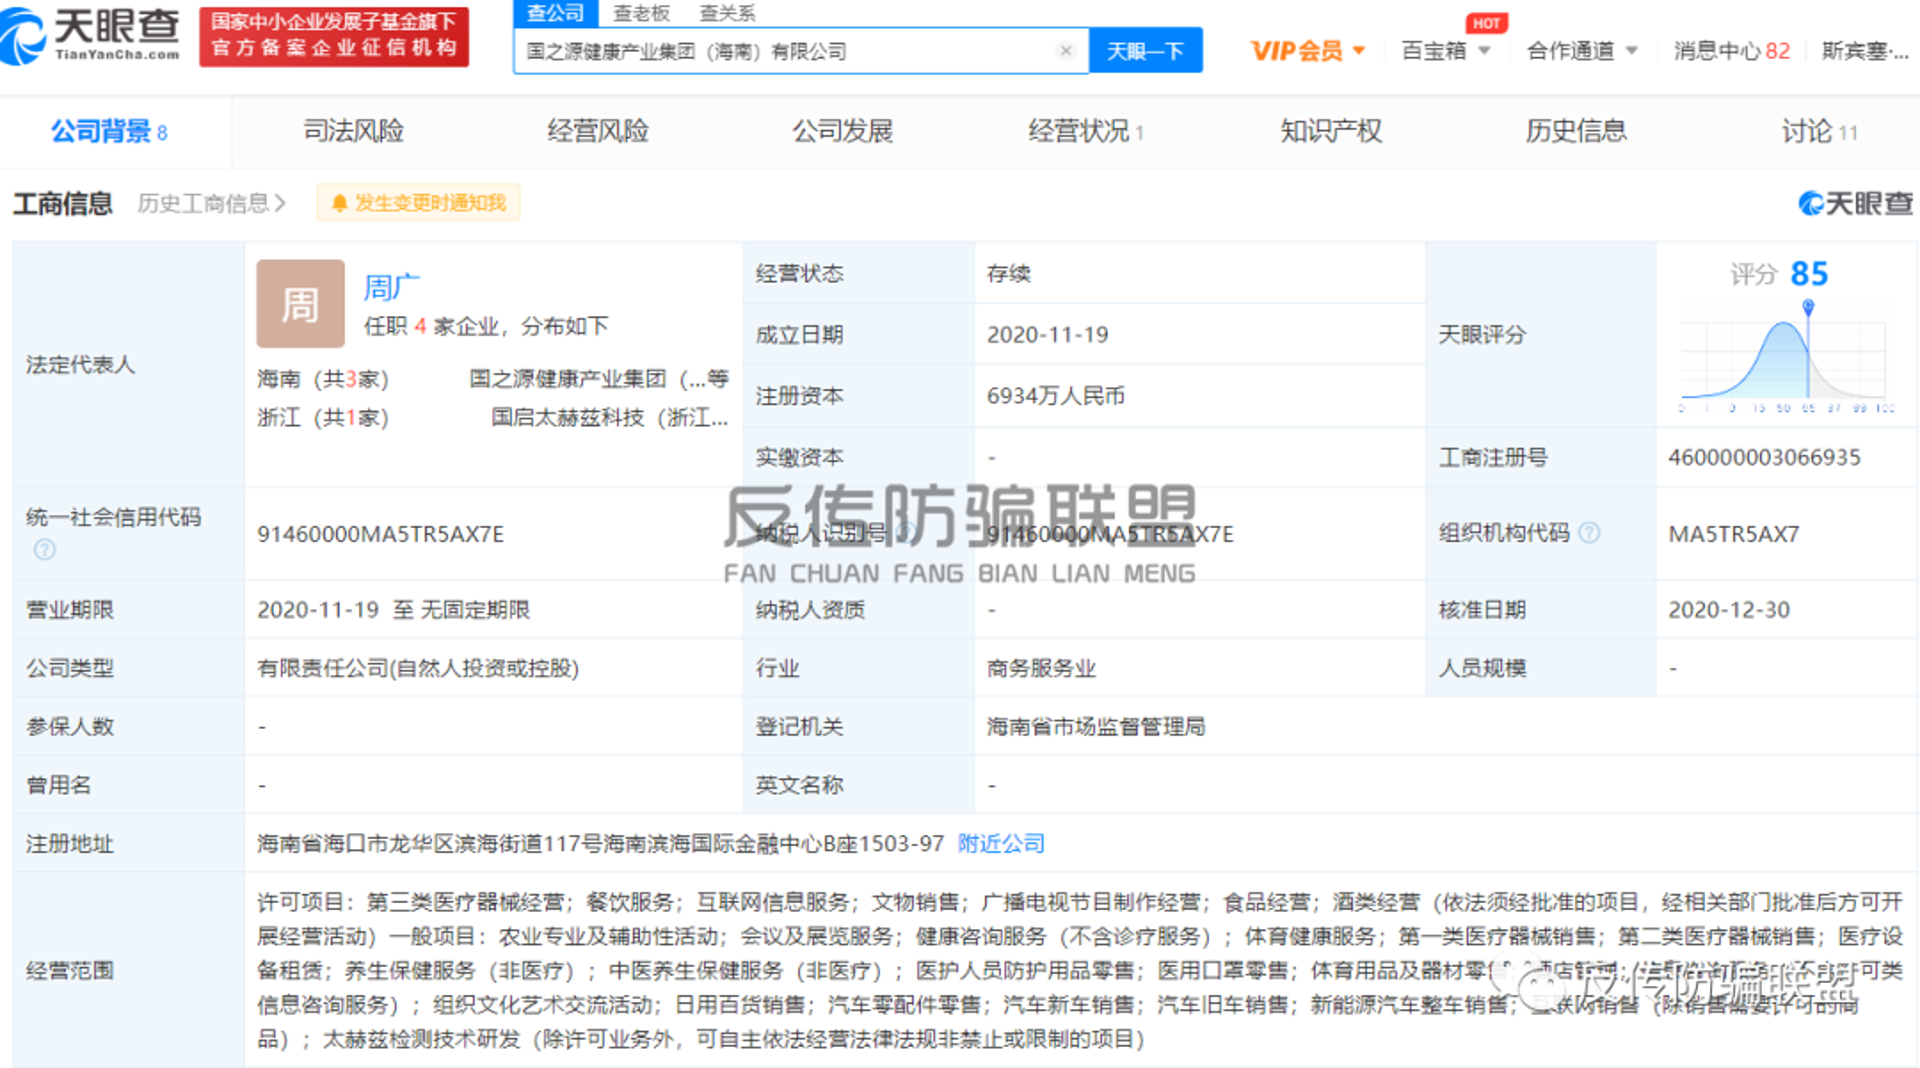The width and height of the screenshot is (1920, 1068).
Task: Open legal representative 周广 profile link
Action: (x=391, y=287)
